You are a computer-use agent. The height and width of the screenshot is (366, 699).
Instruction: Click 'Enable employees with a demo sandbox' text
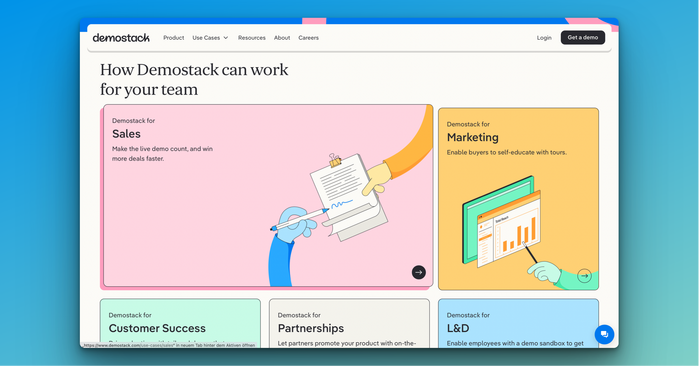click(515, 343)
